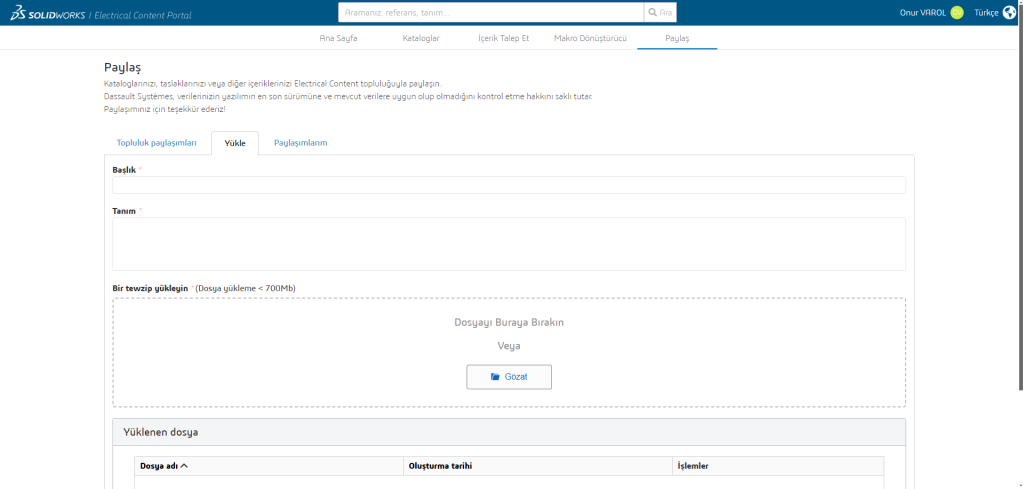
Task: Go to Ana Sayfa menu item
Action: tap(338, 38)
